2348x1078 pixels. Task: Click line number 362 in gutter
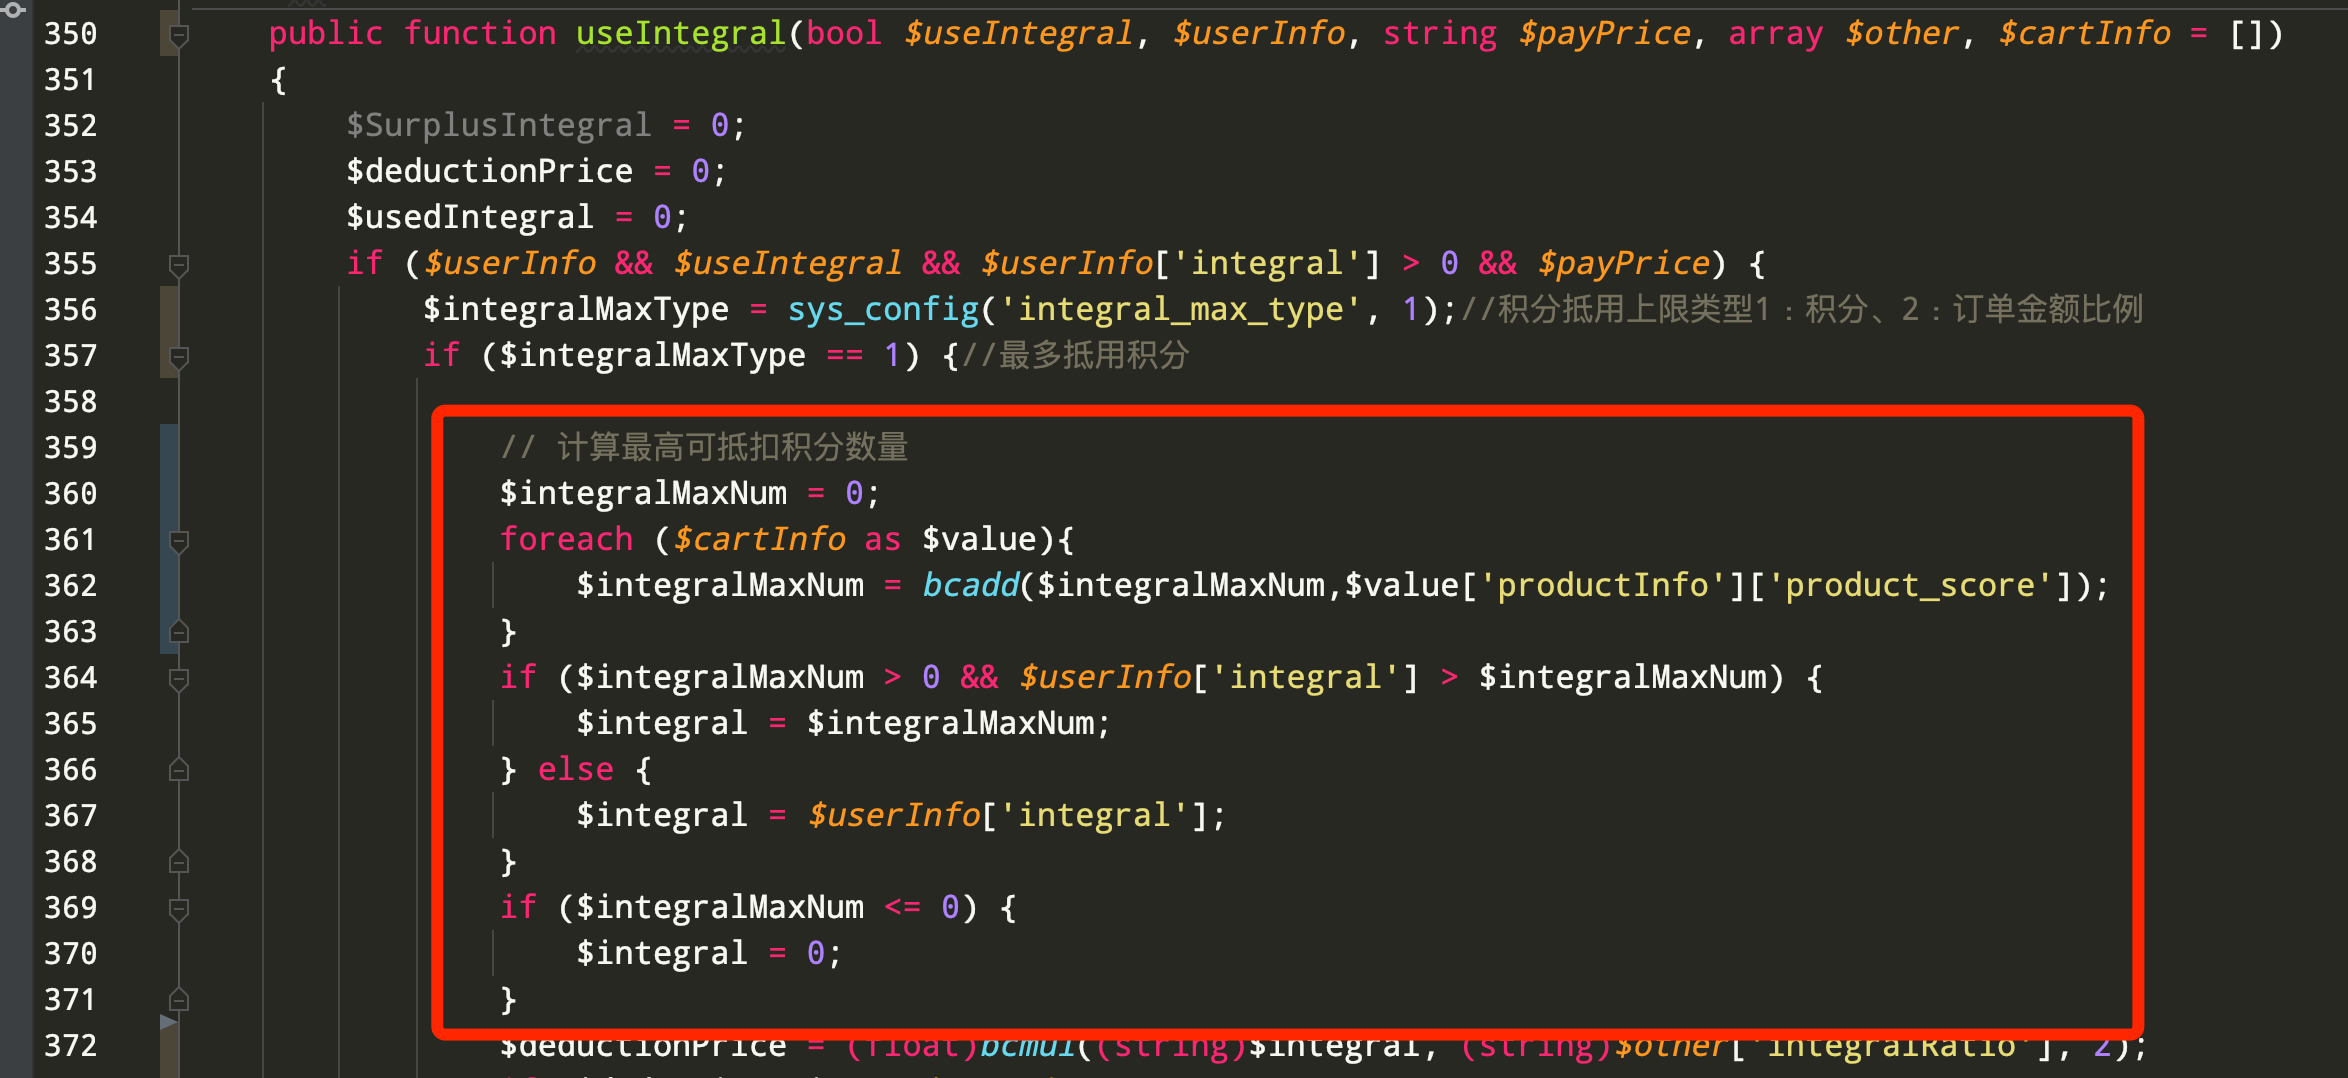pyautogui.click(x=70, y=586)
